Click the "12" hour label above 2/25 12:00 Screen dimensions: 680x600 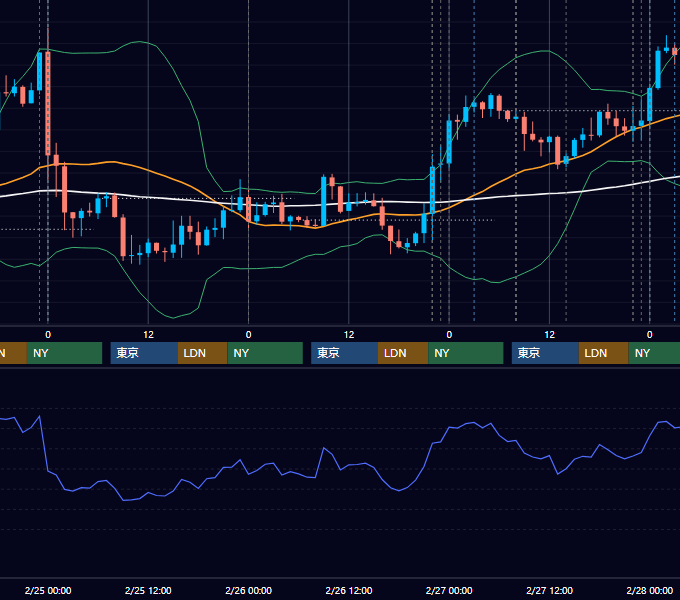148,335
